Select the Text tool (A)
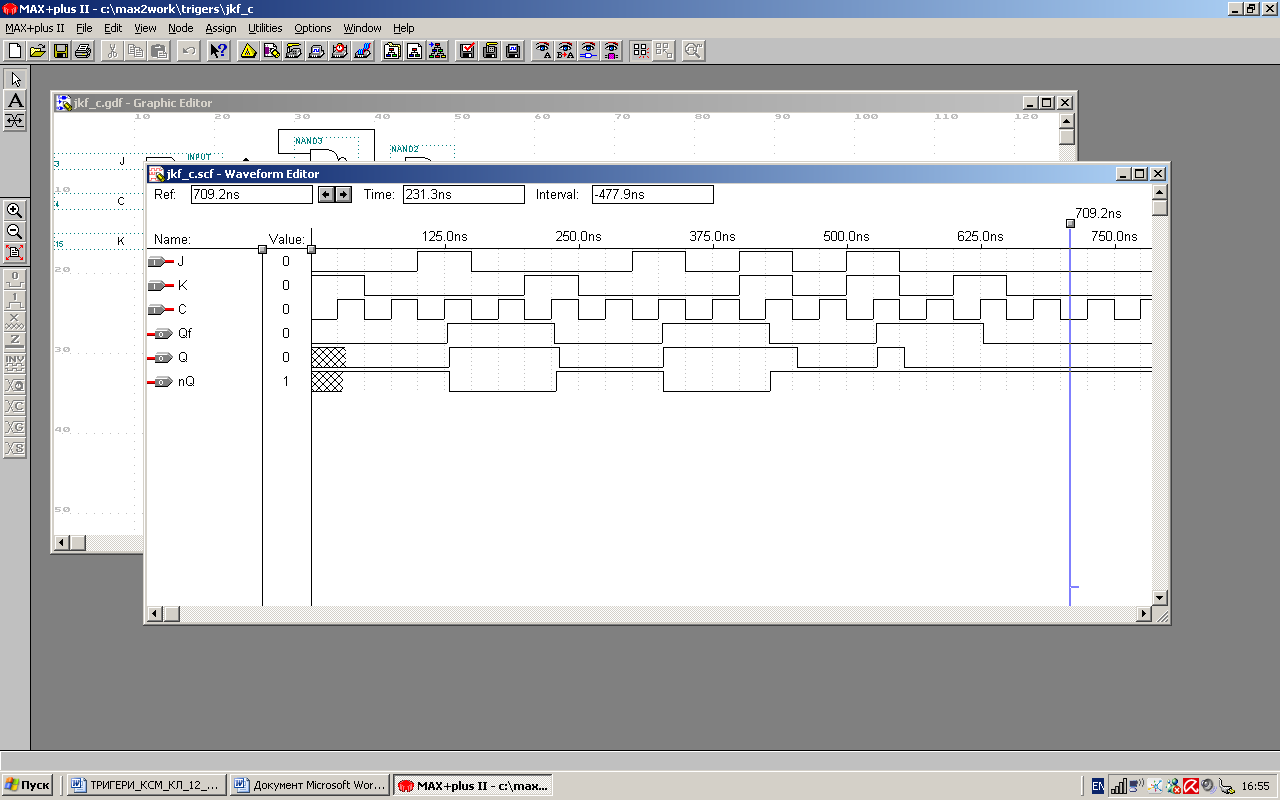The height and width of the screenshot is (800, 1280). click(x=15, y=100)
